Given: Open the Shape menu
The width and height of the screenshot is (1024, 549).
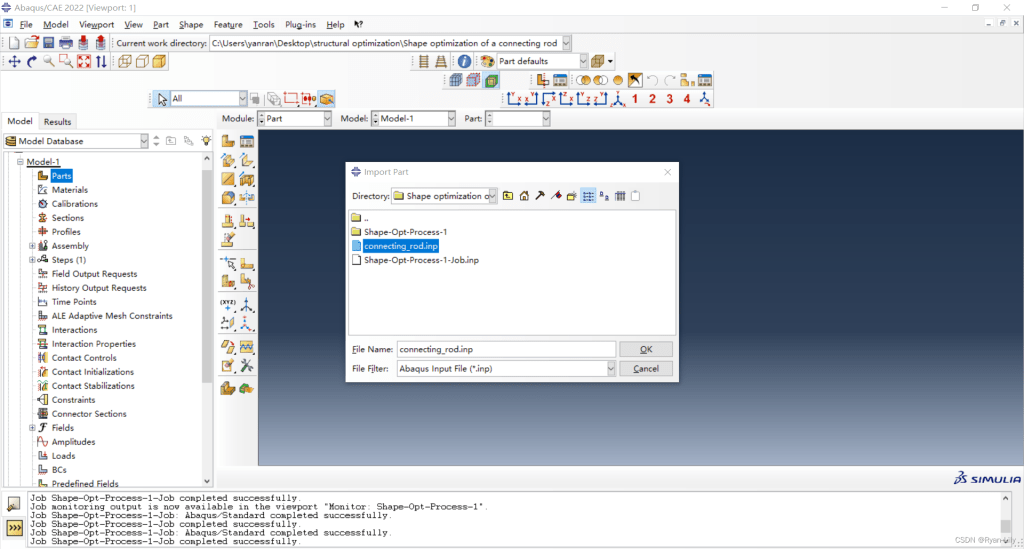Looking at the screenshot, I should [191, 24].
